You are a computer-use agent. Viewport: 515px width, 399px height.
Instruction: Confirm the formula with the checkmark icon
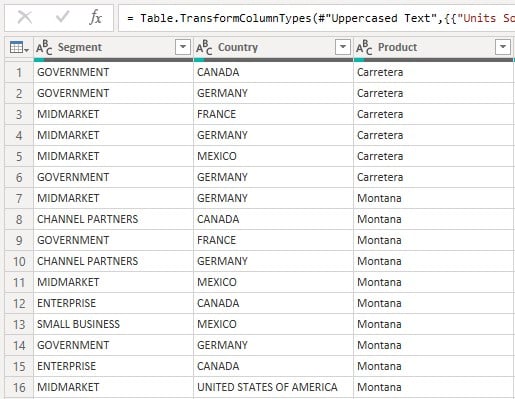pyautogui.click(x=62, y=17)
